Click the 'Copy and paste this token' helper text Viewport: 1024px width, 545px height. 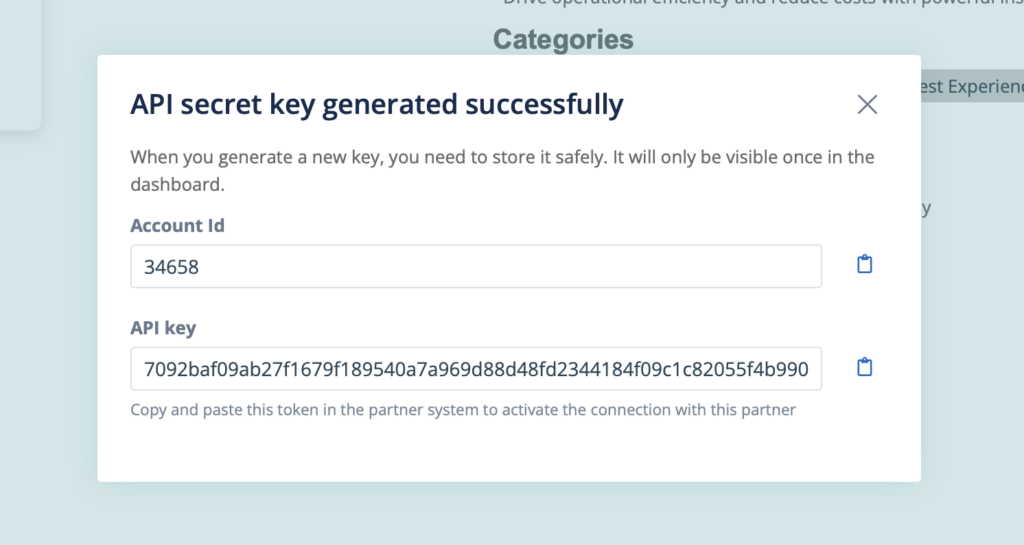point(463,410)
